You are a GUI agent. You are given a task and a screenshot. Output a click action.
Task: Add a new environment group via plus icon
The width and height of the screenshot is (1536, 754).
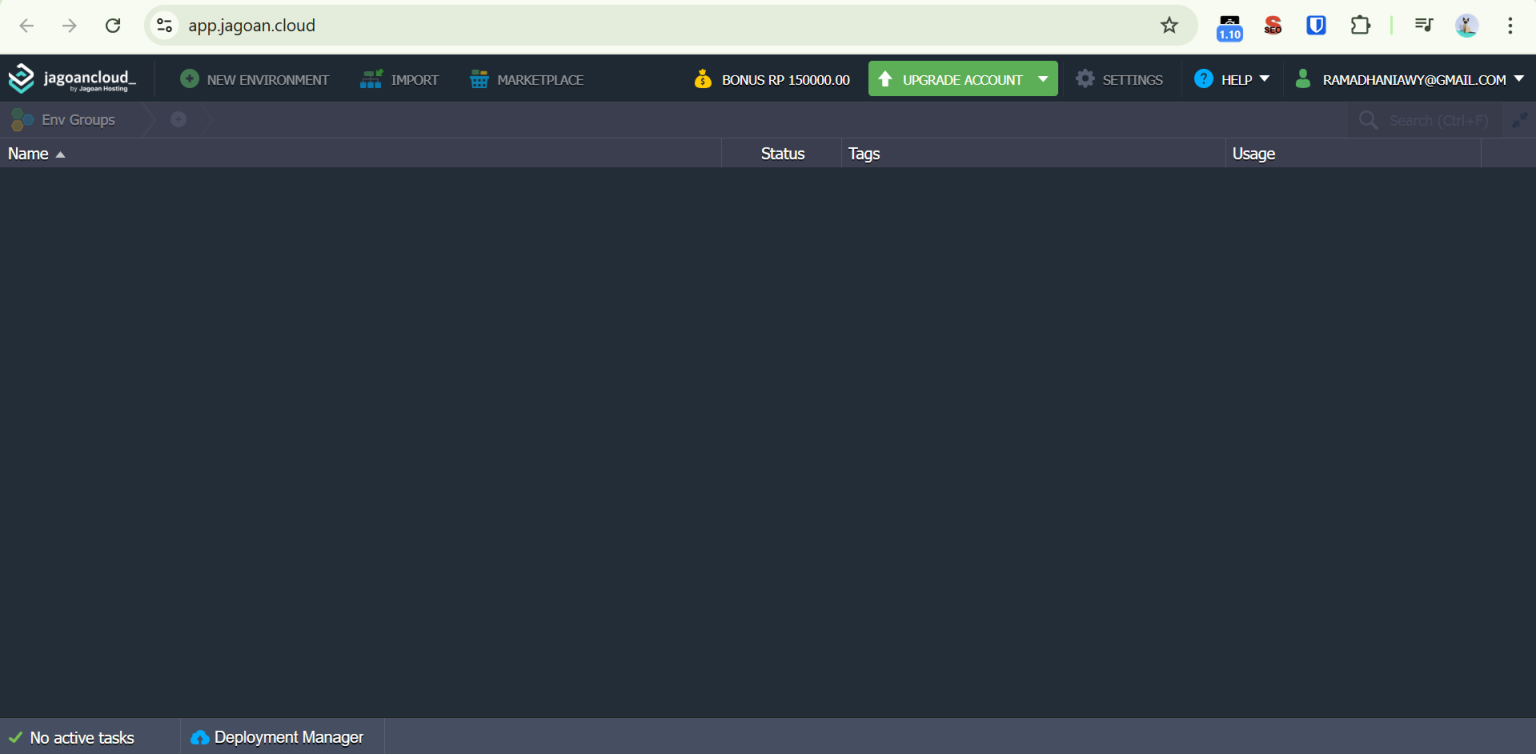tap(178, 119)
